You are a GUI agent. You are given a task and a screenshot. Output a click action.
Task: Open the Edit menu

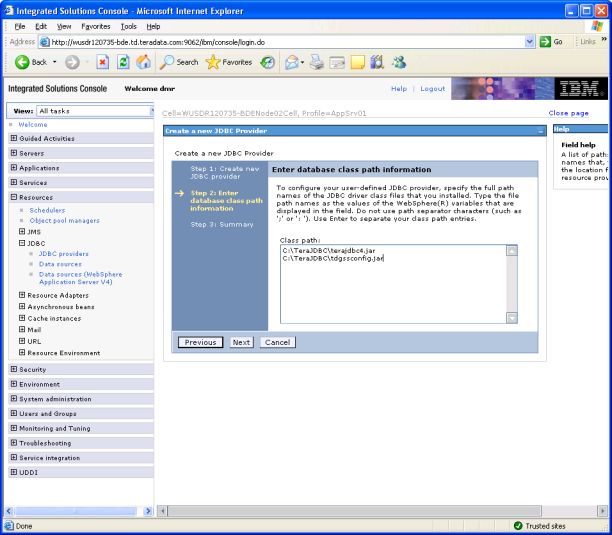41,27
